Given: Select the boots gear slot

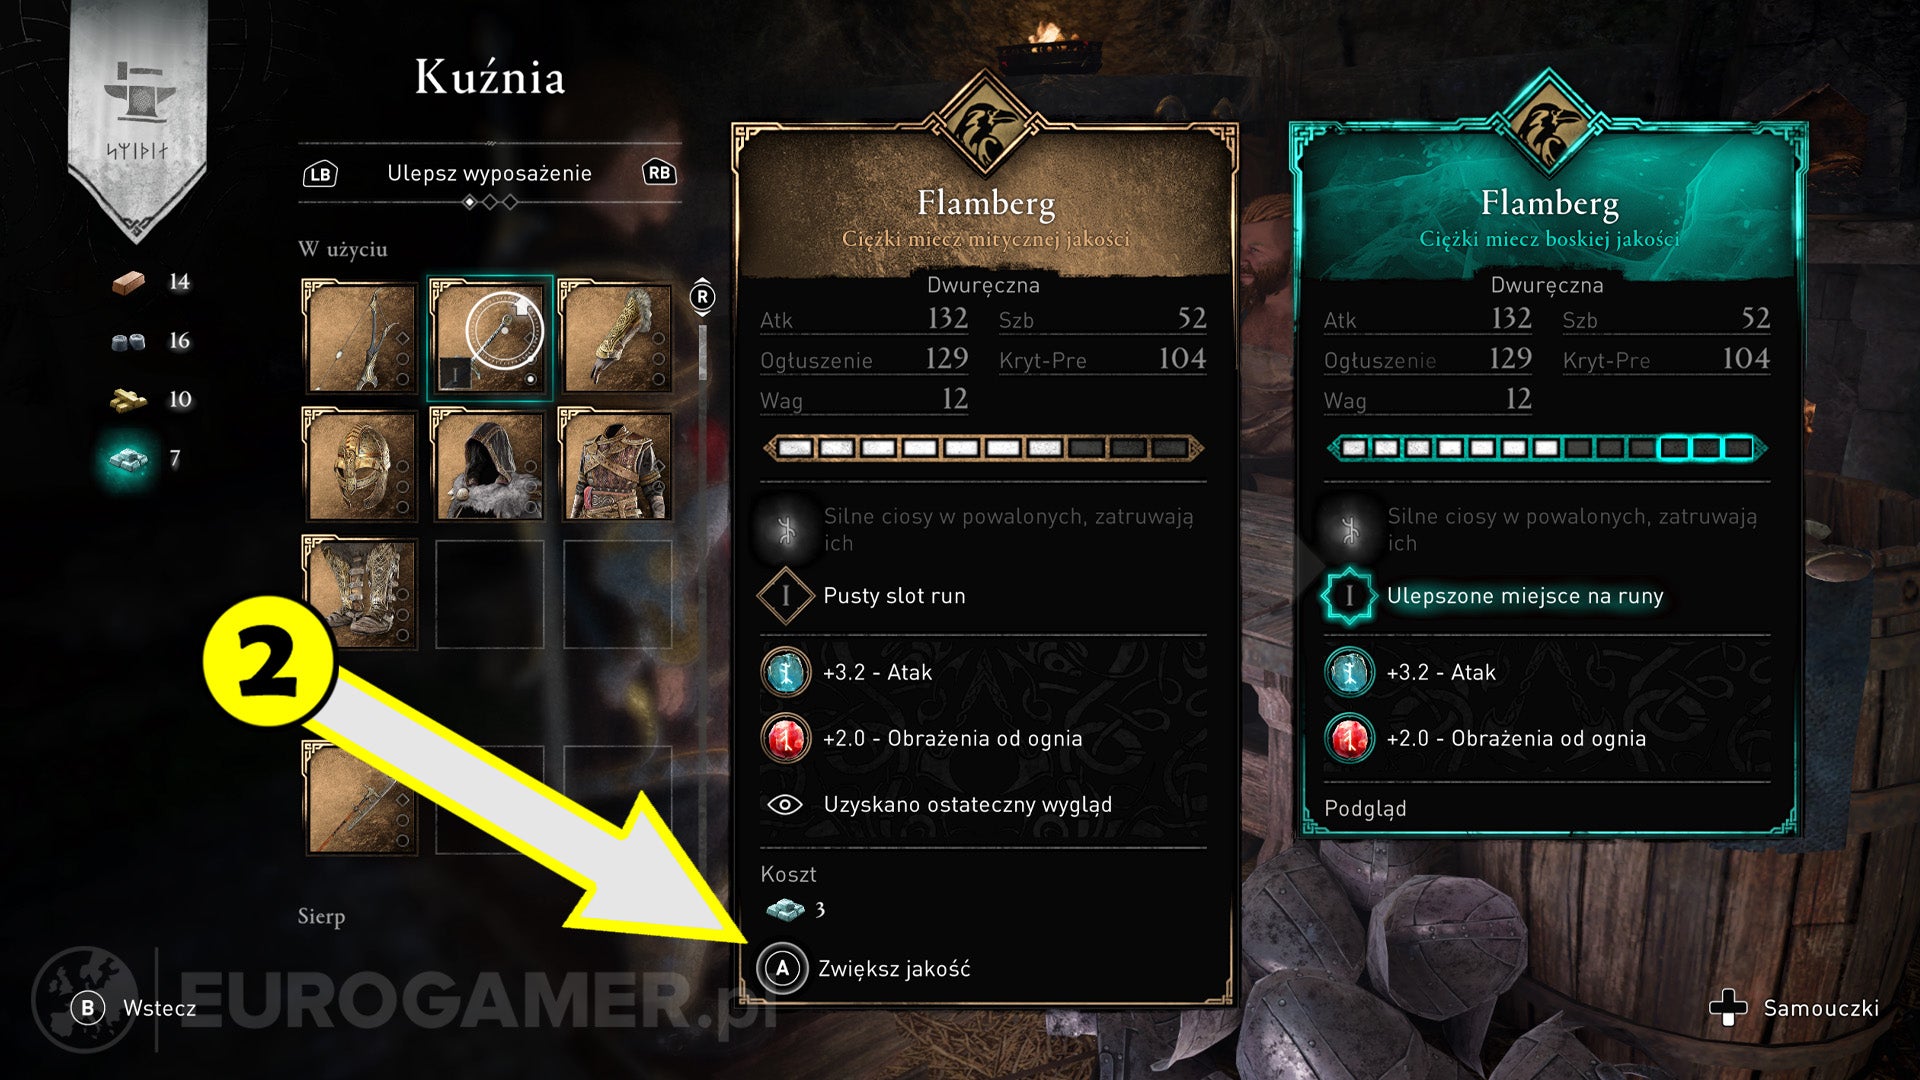Looking at the screenshot, I should 360,592.
